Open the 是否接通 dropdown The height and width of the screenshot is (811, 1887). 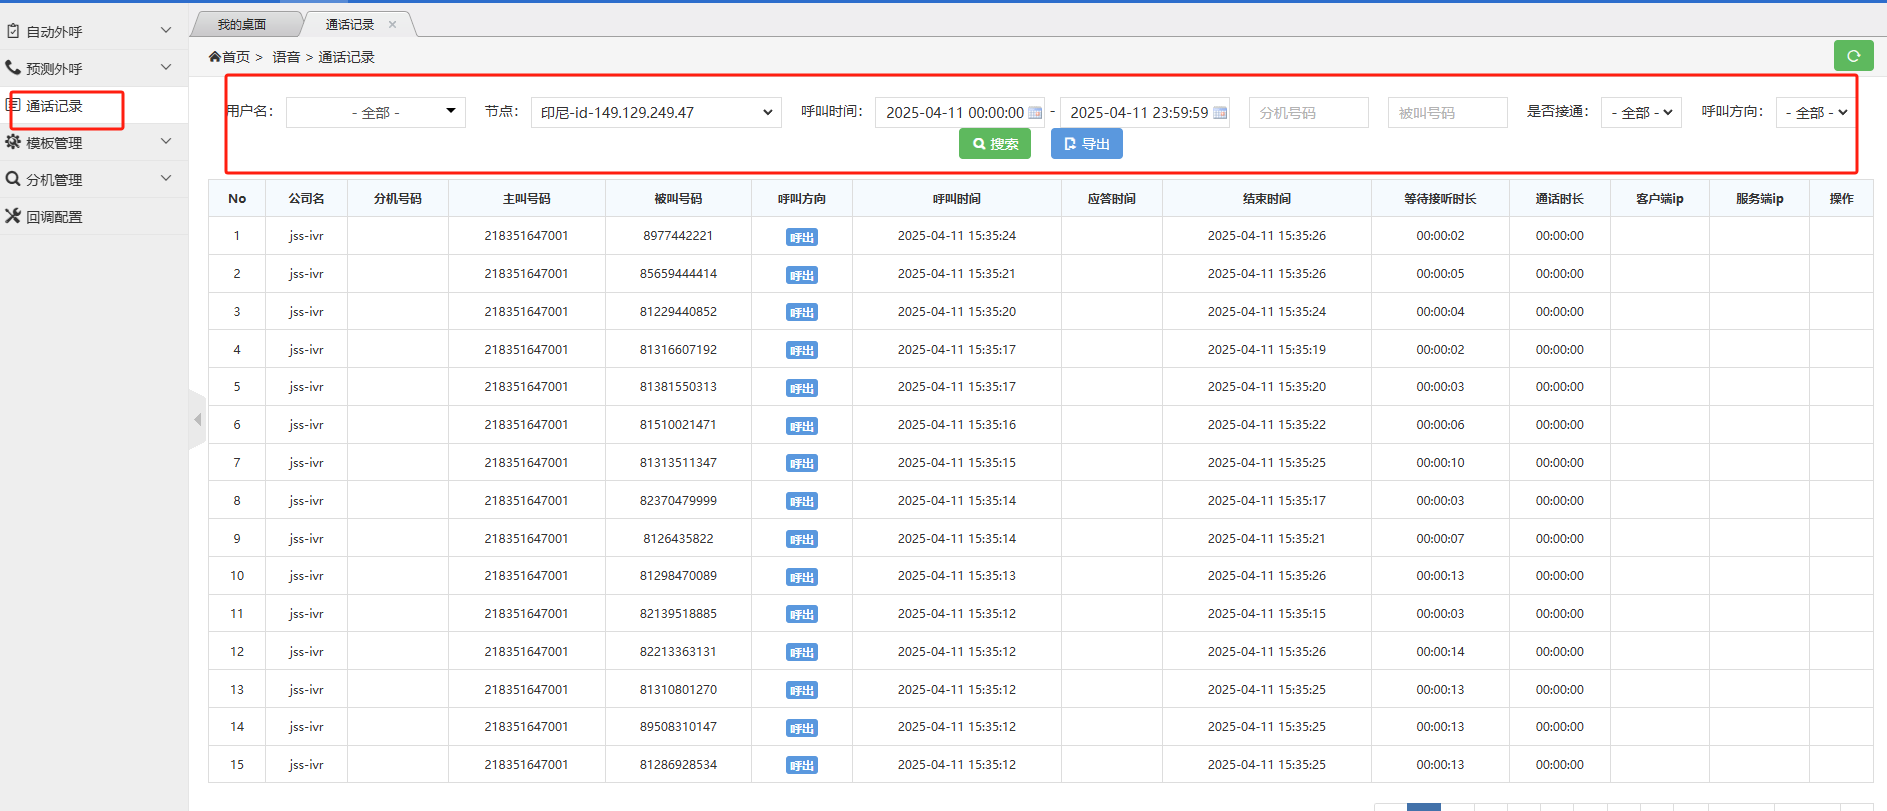pyautogui.click(x=1640, y=113)
